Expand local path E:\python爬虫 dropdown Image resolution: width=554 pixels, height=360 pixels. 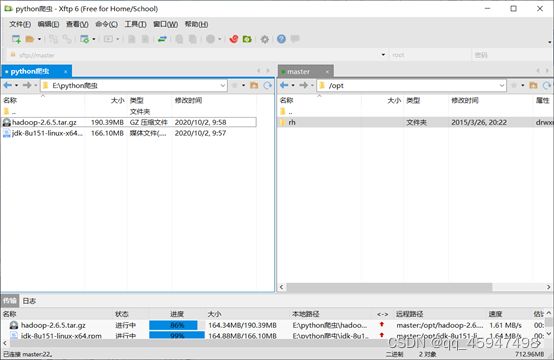coord(223,85)
